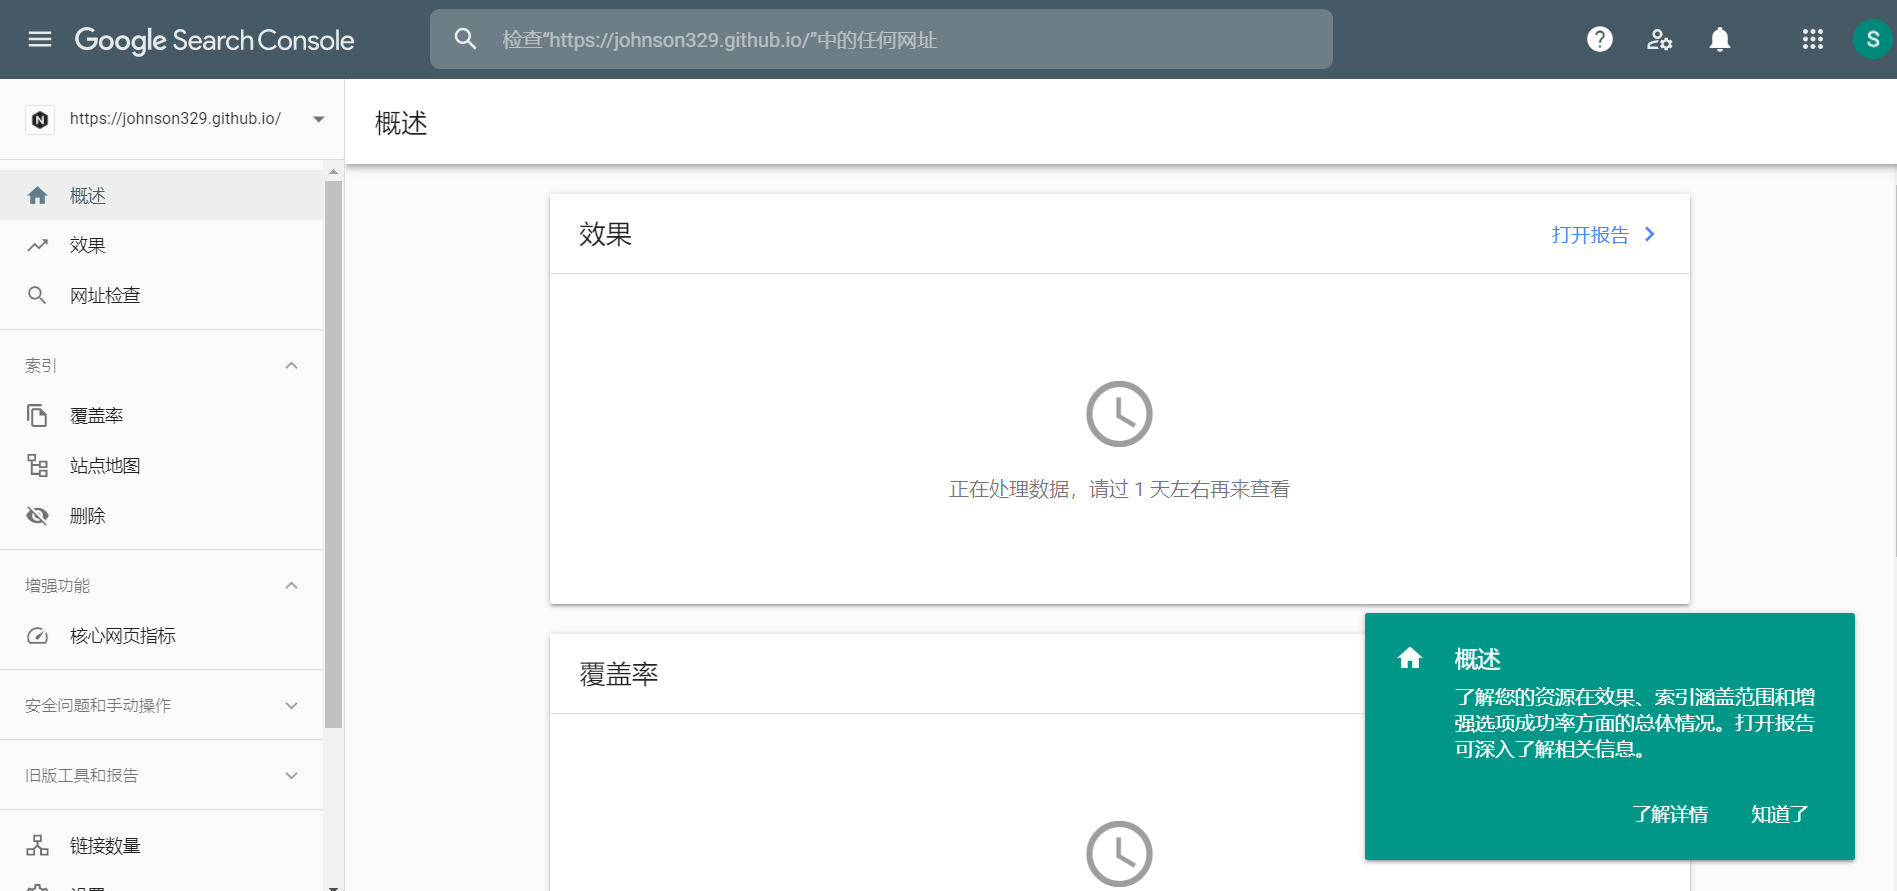Open the Help question mark icon
Image resolution: width=1897 pixels, height=891 pixels.
pyautogui.click(x=1600, y=39)
